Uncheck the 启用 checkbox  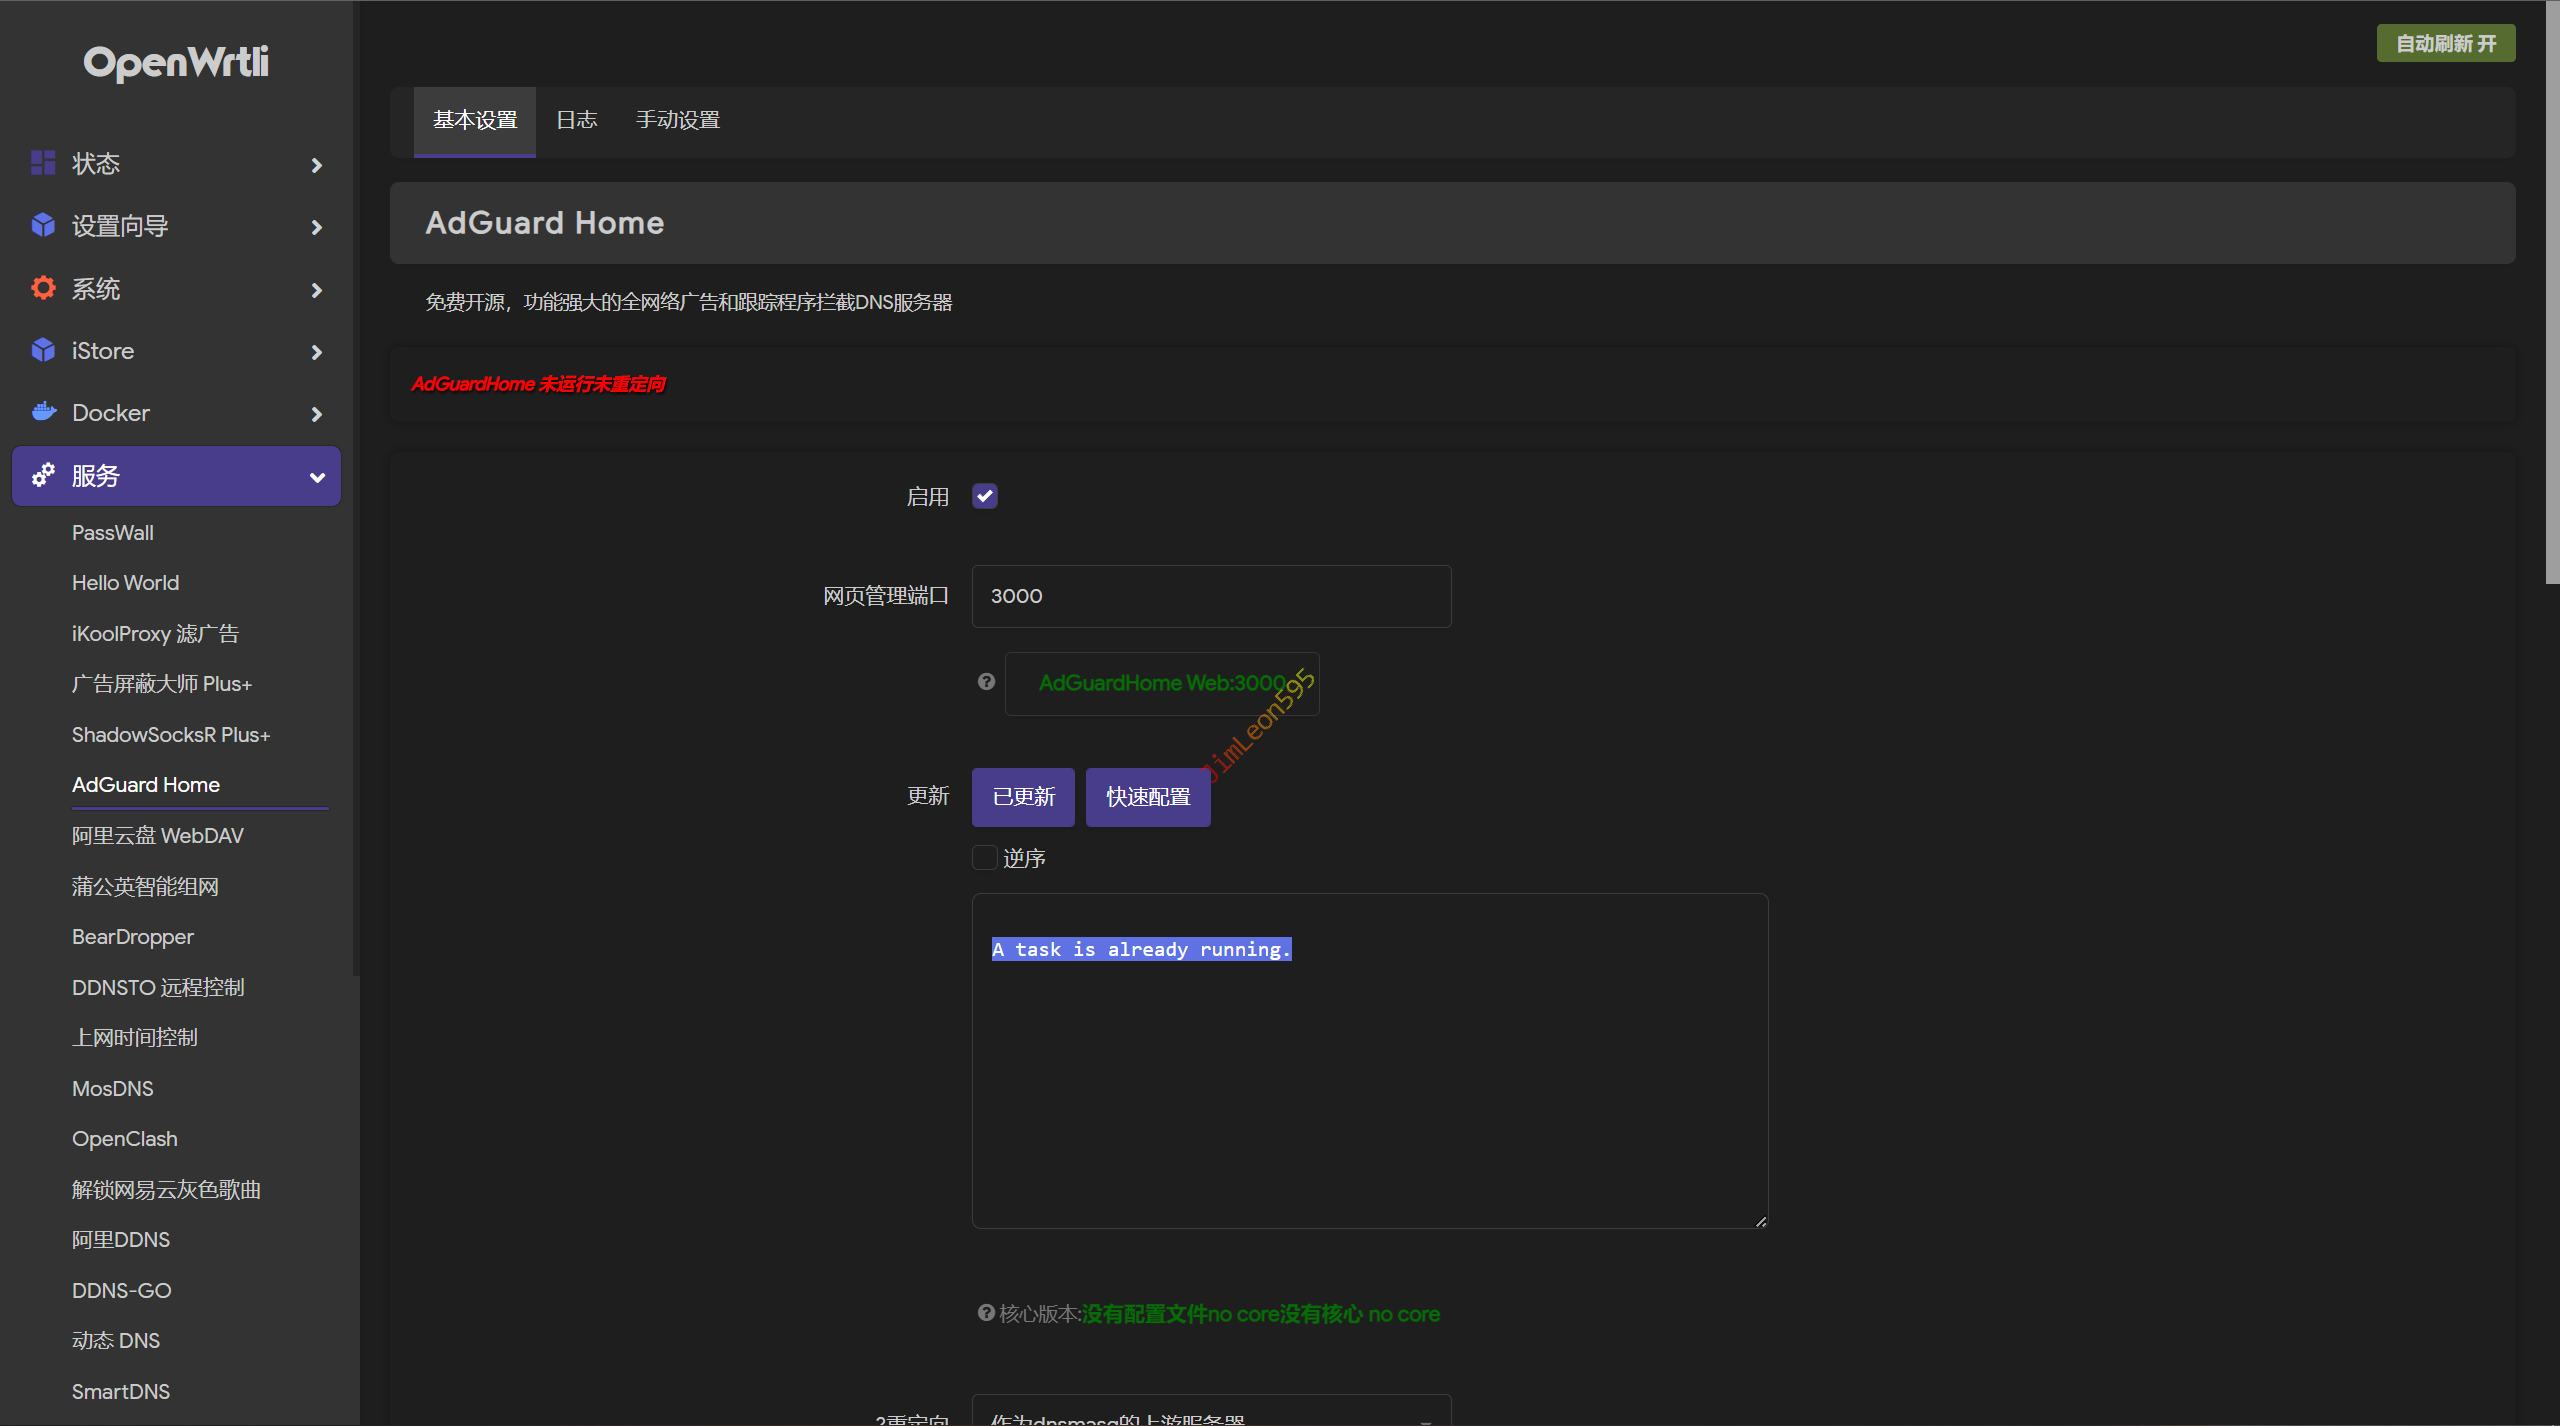click(x=985, y=496)
